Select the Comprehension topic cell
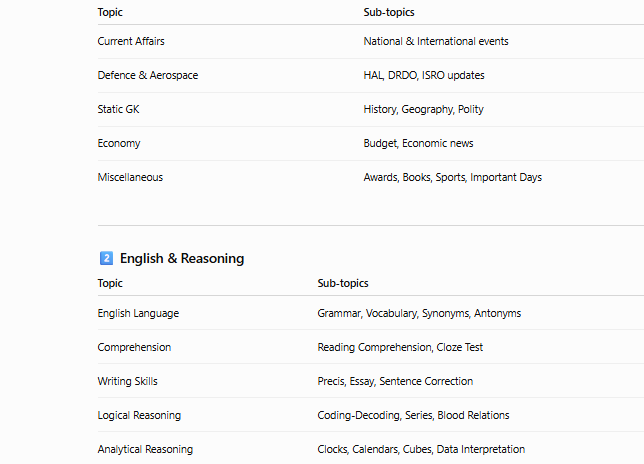 tap(134, 347)
